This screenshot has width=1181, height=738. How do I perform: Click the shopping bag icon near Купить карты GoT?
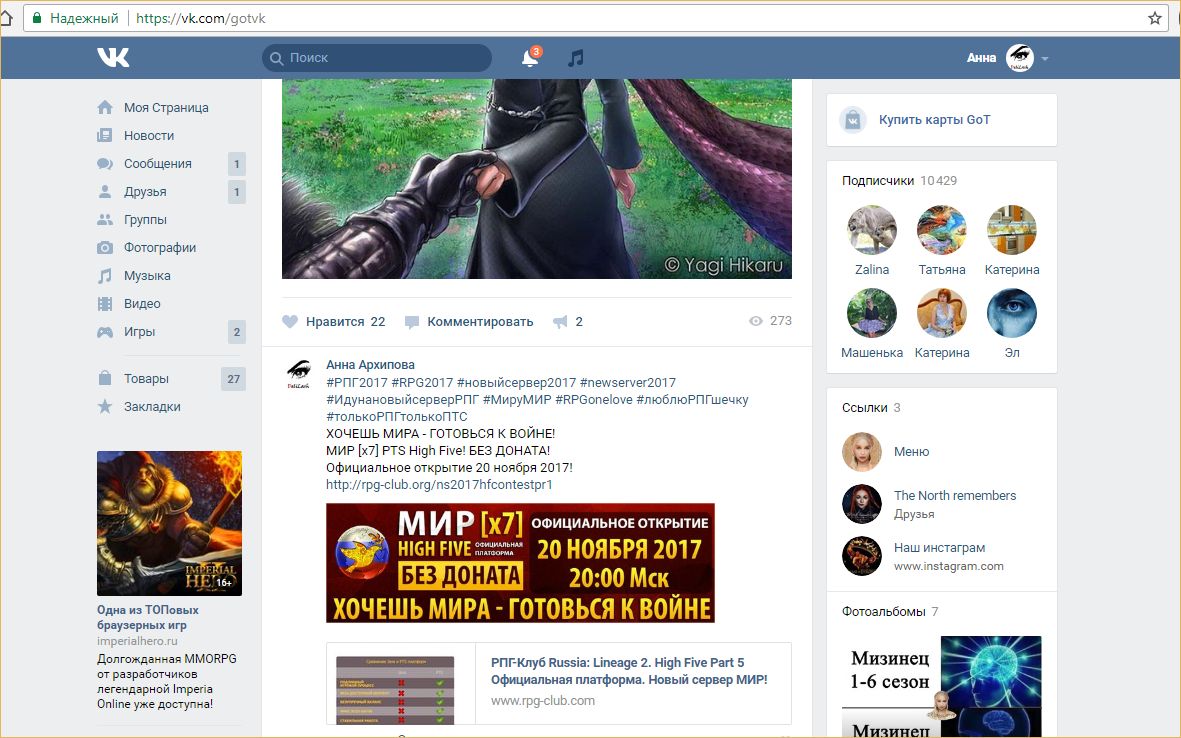(853, 120)
